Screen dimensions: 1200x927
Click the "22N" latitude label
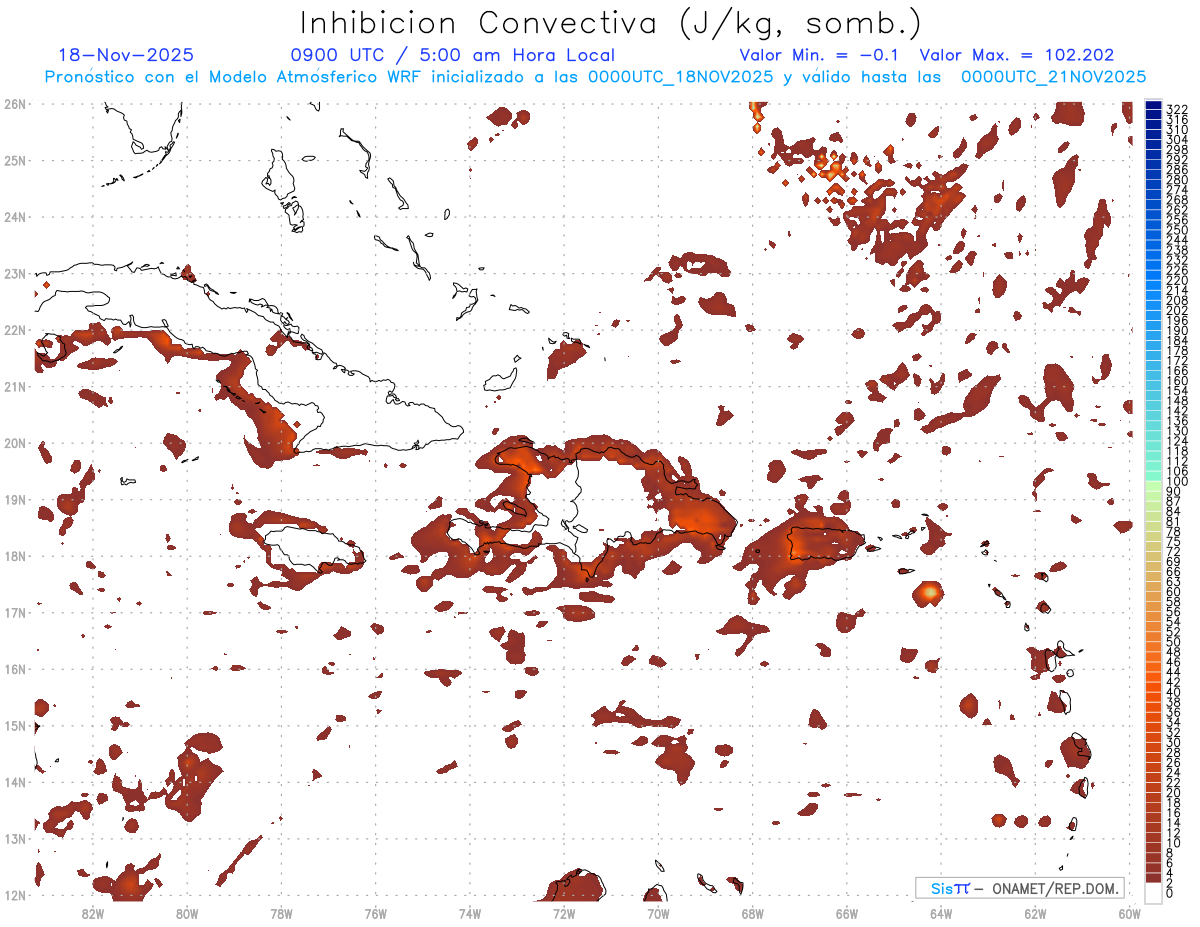[15, 330]
